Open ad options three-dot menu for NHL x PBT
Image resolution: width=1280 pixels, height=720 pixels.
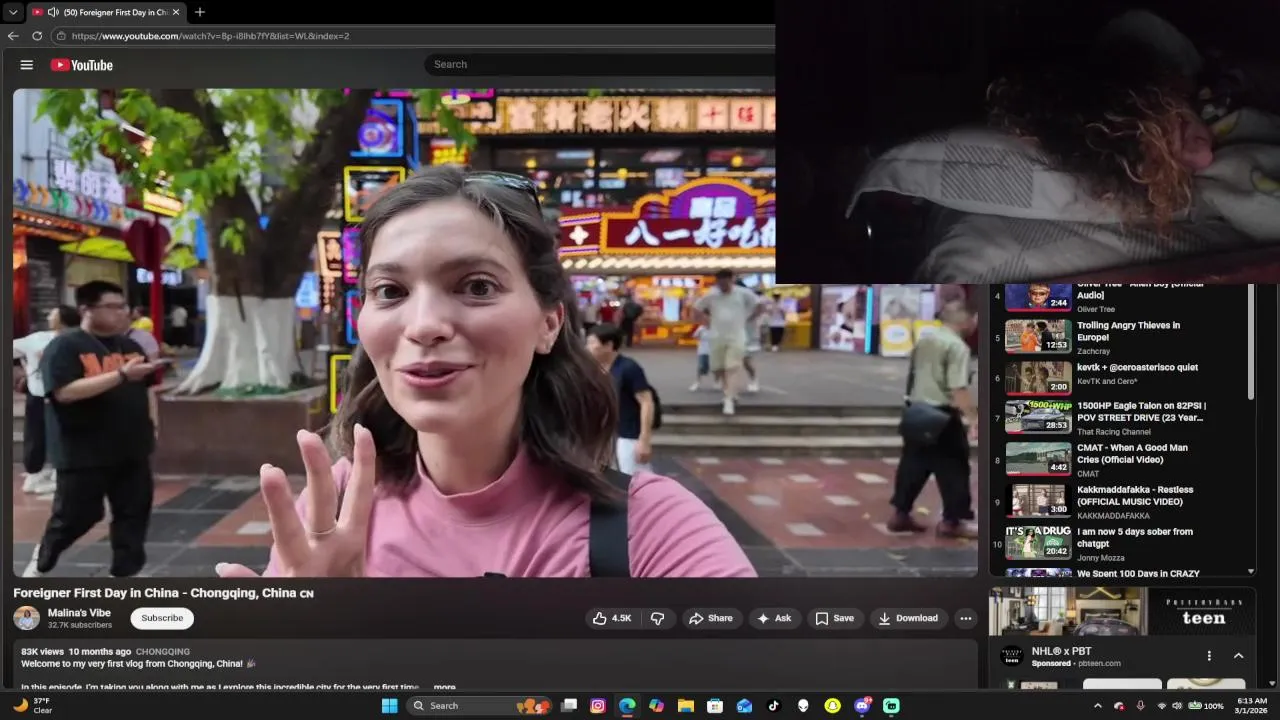pyautogui.click(x=1209, y=656)
